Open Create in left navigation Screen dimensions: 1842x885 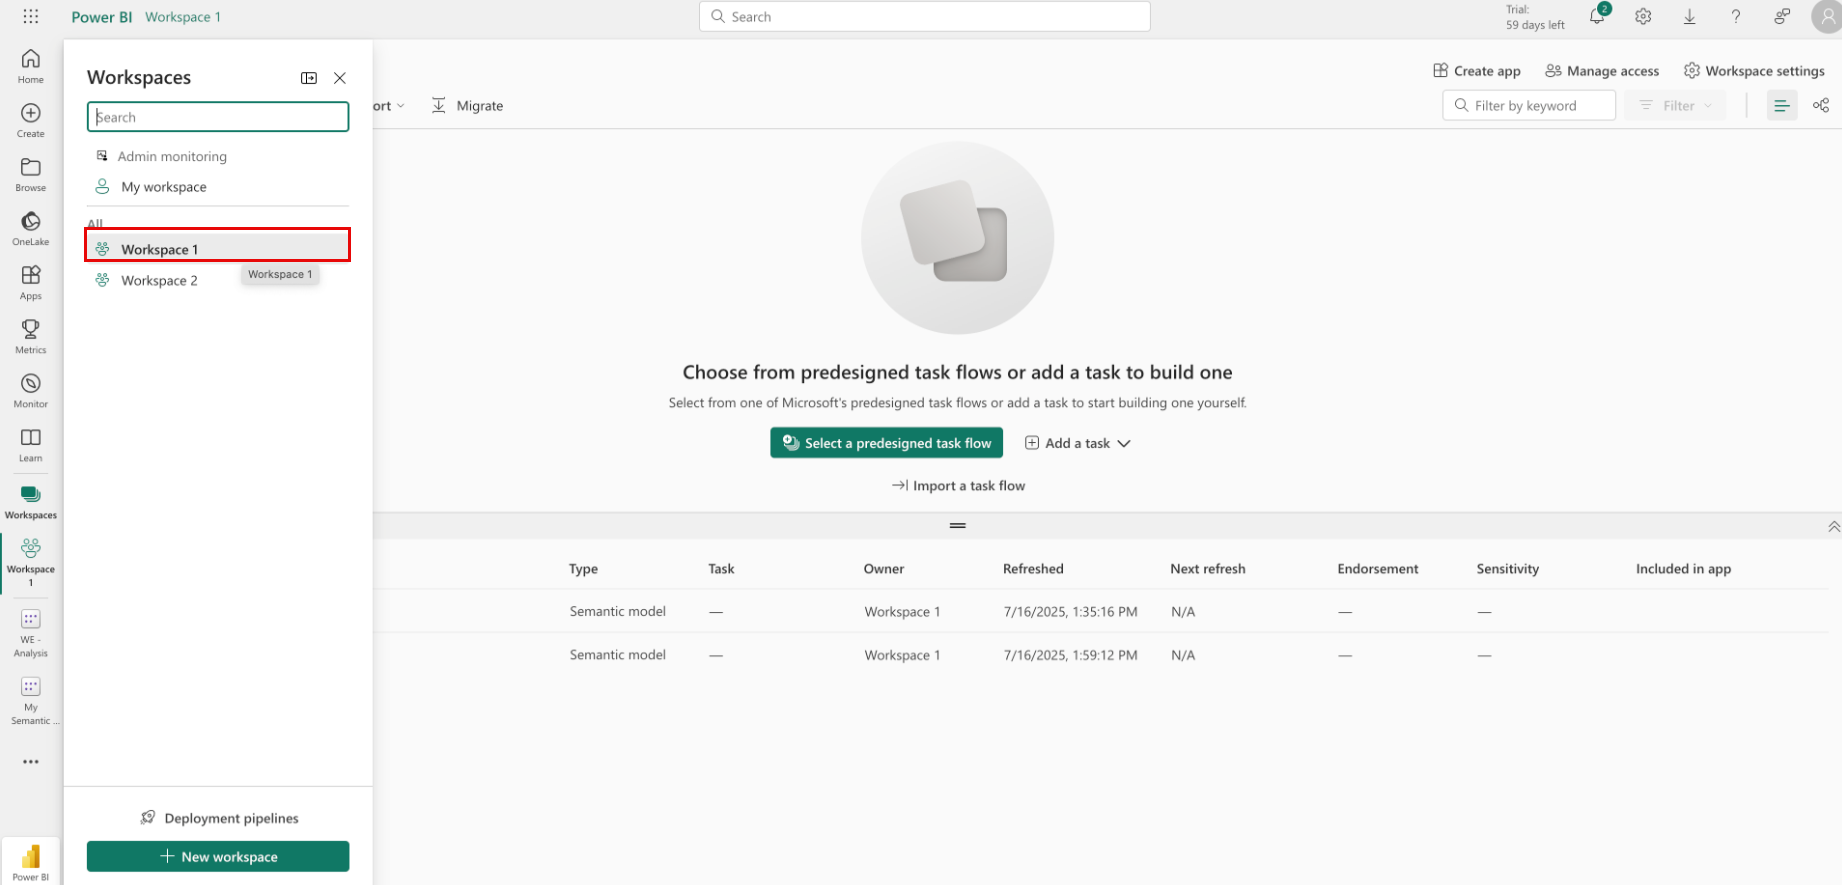tap(31, 120)
